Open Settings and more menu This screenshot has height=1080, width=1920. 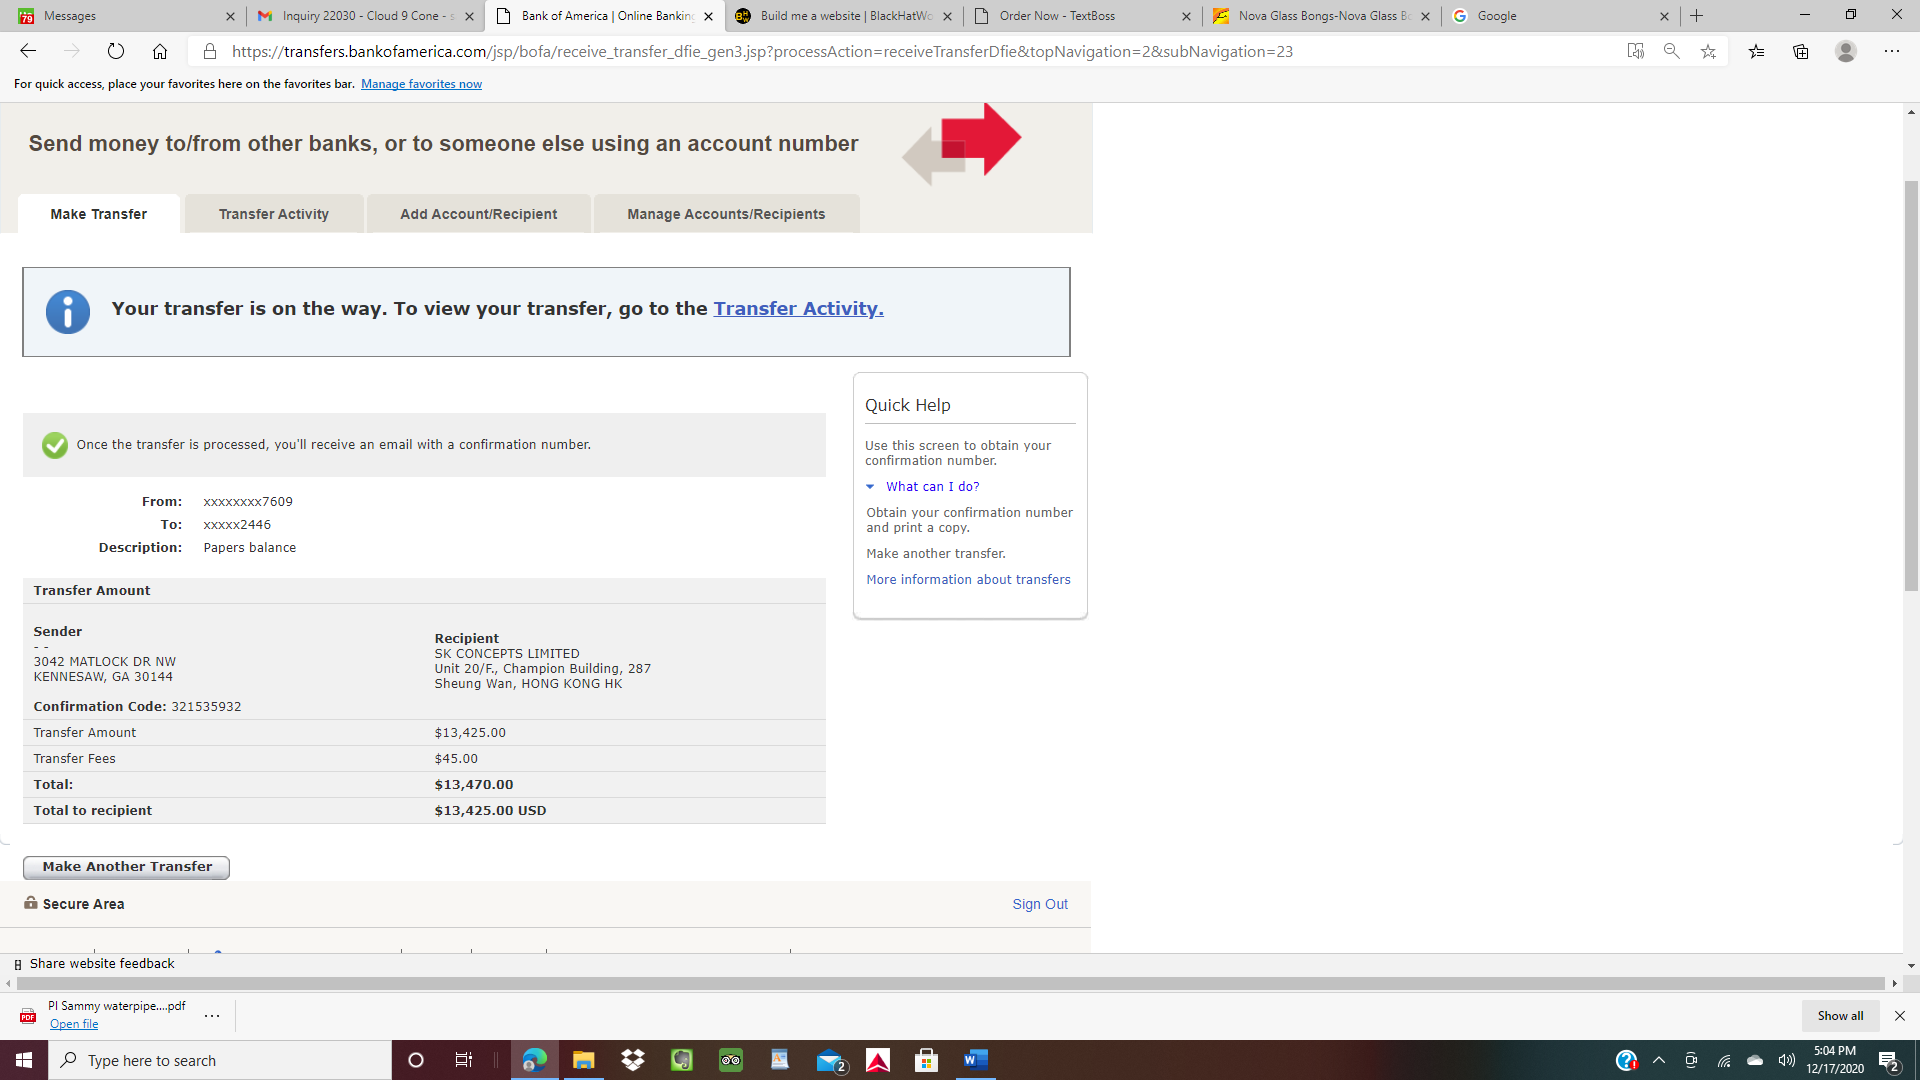pos(1892,51)
